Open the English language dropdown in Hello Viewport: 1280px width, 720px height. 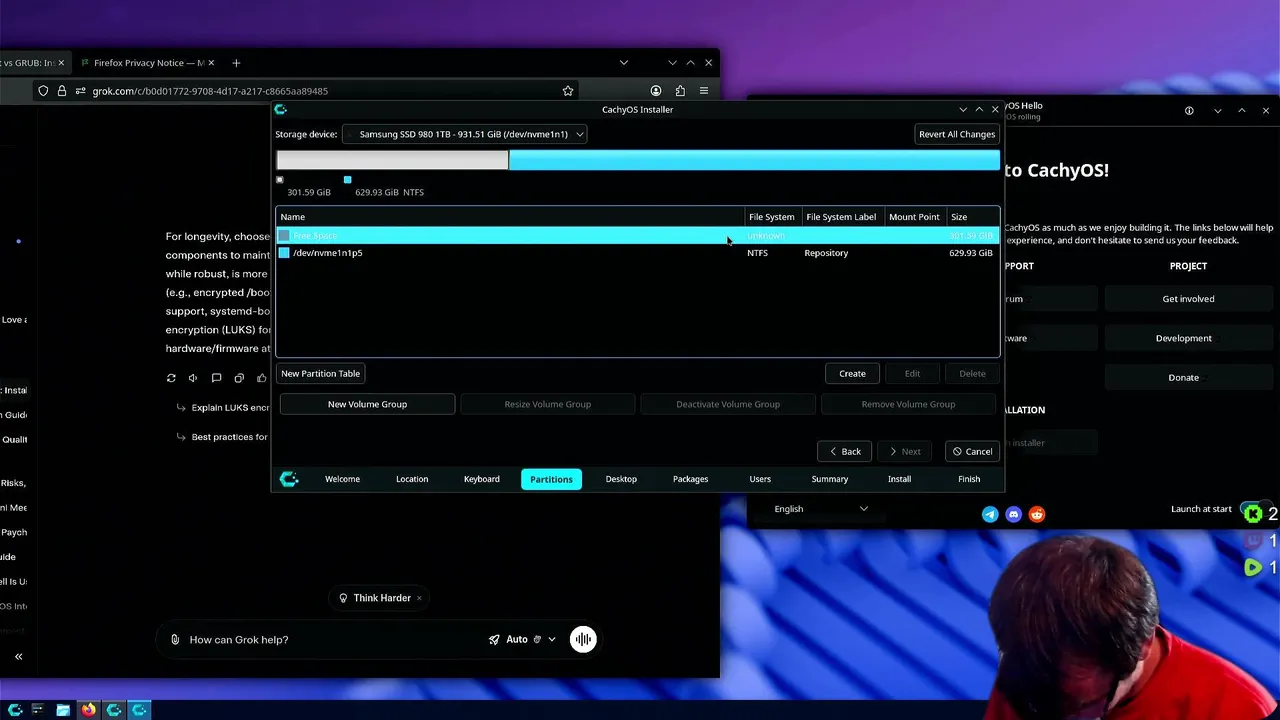[x=820, y=509]
